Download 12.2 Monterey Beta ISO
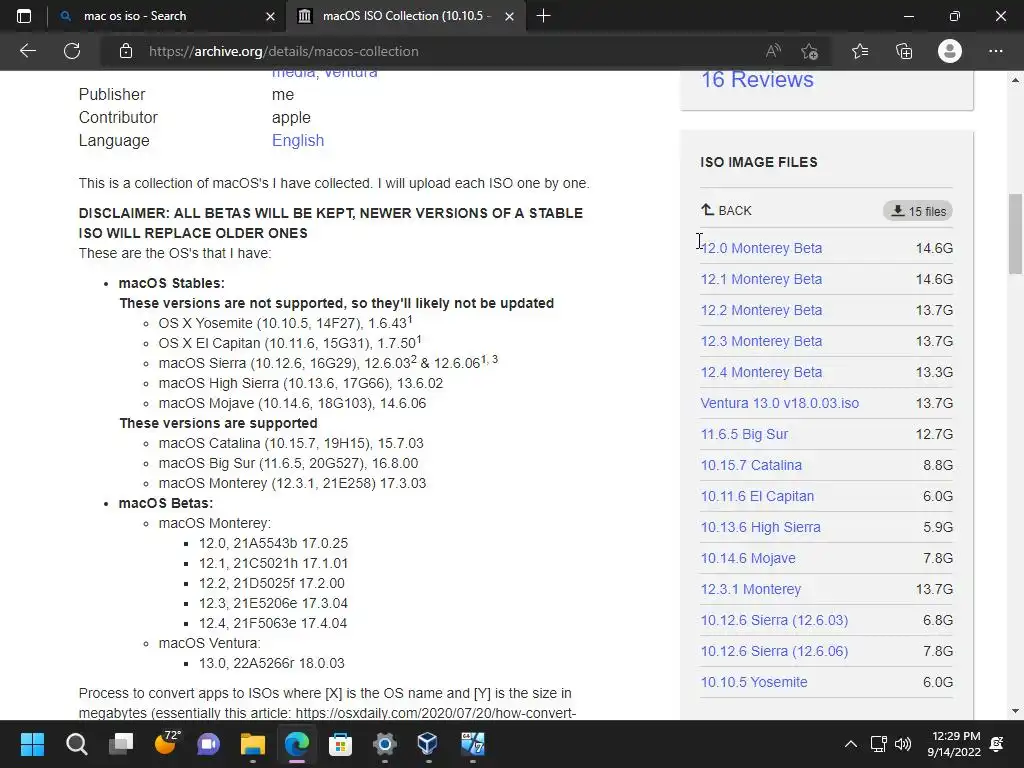Viewport: 1024px width, 768px height. tap(761, 310)
